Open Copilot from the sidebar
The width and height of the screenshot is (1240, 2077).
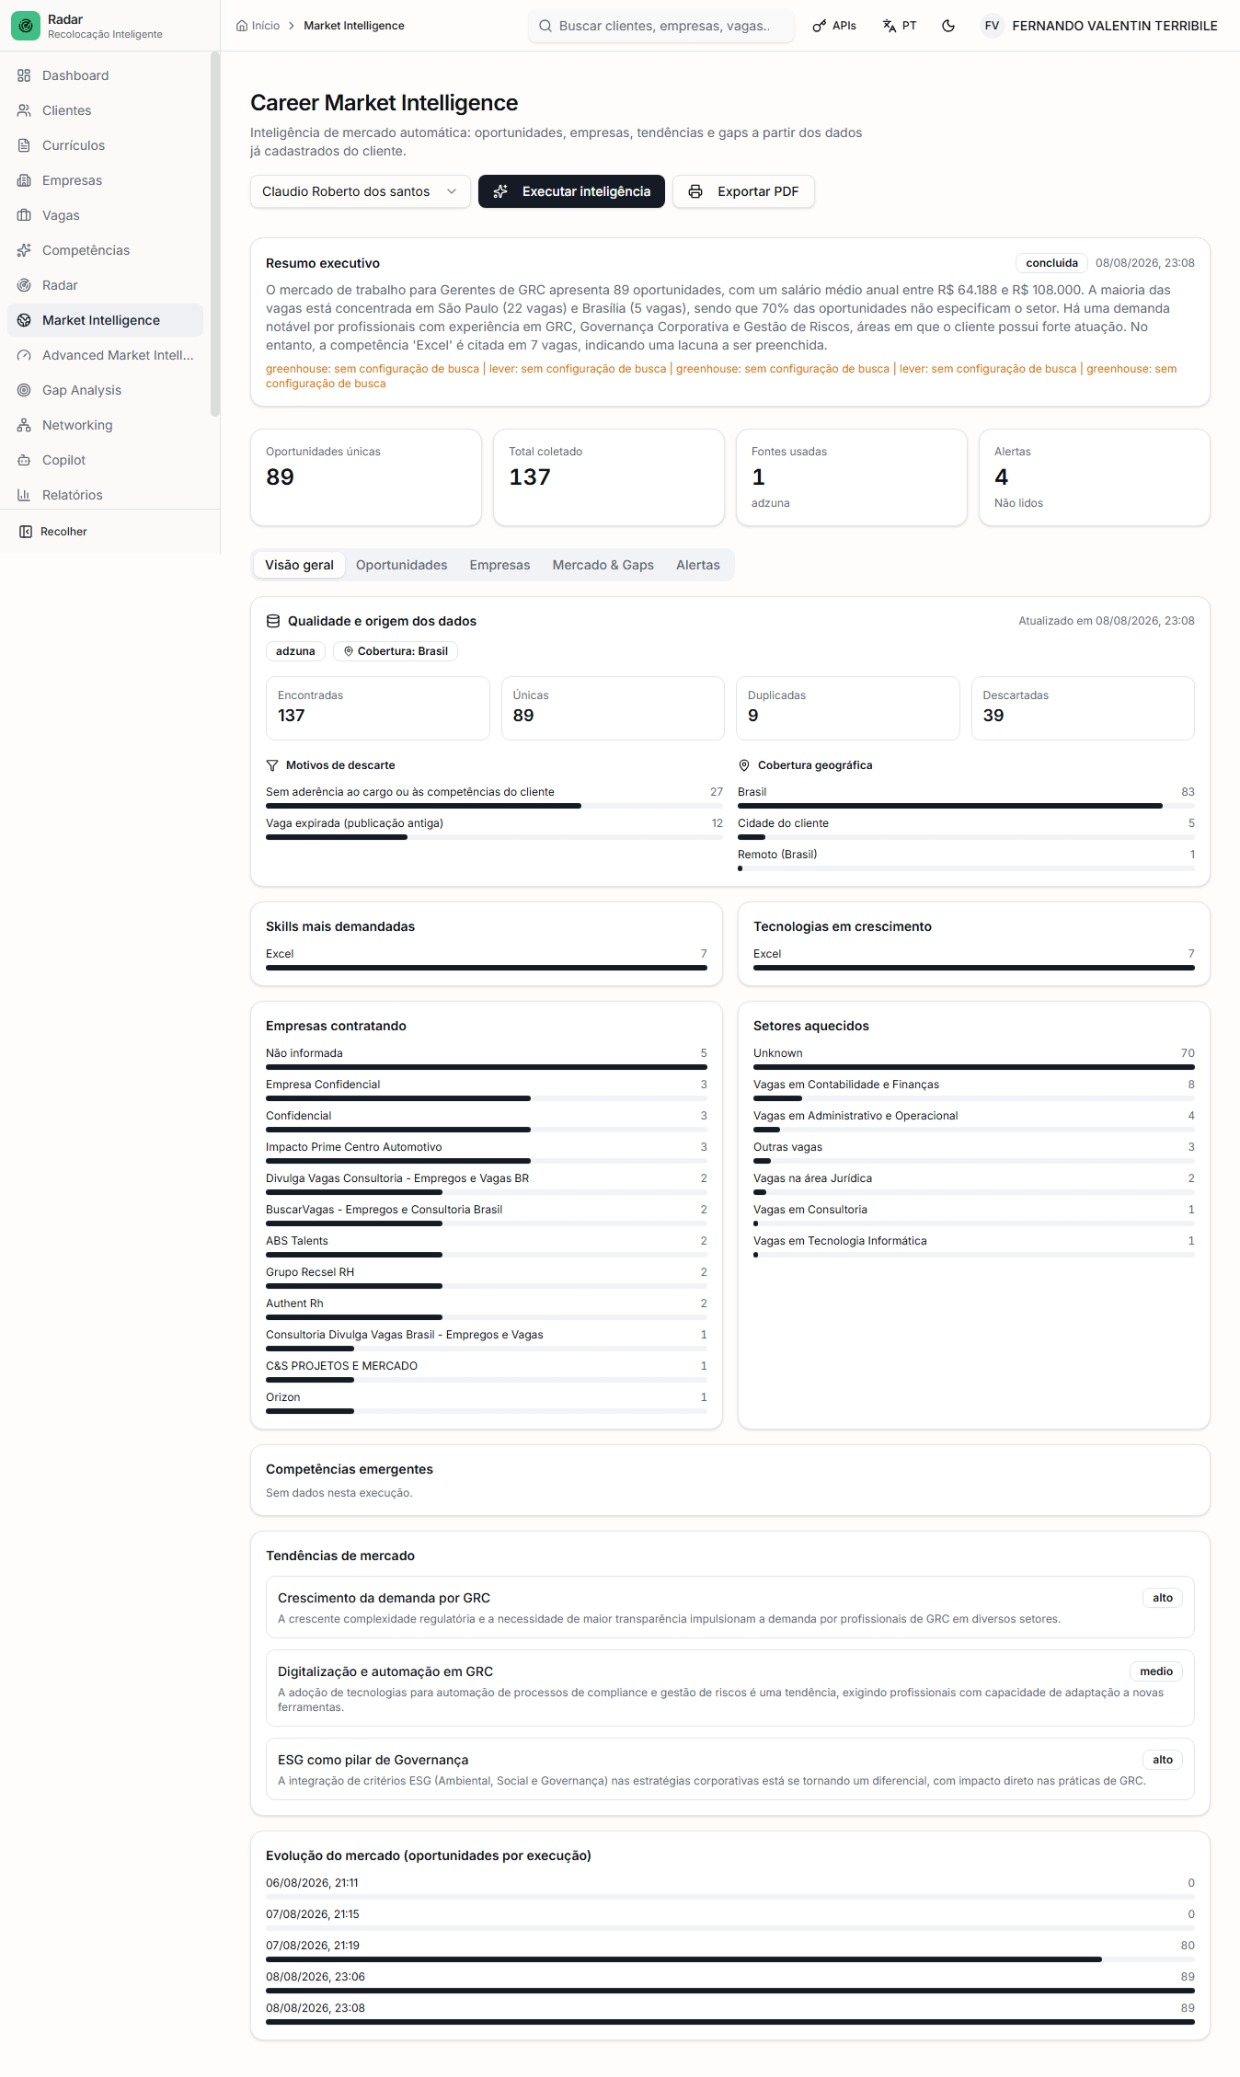pyautogui.click(x=105, y=460)
